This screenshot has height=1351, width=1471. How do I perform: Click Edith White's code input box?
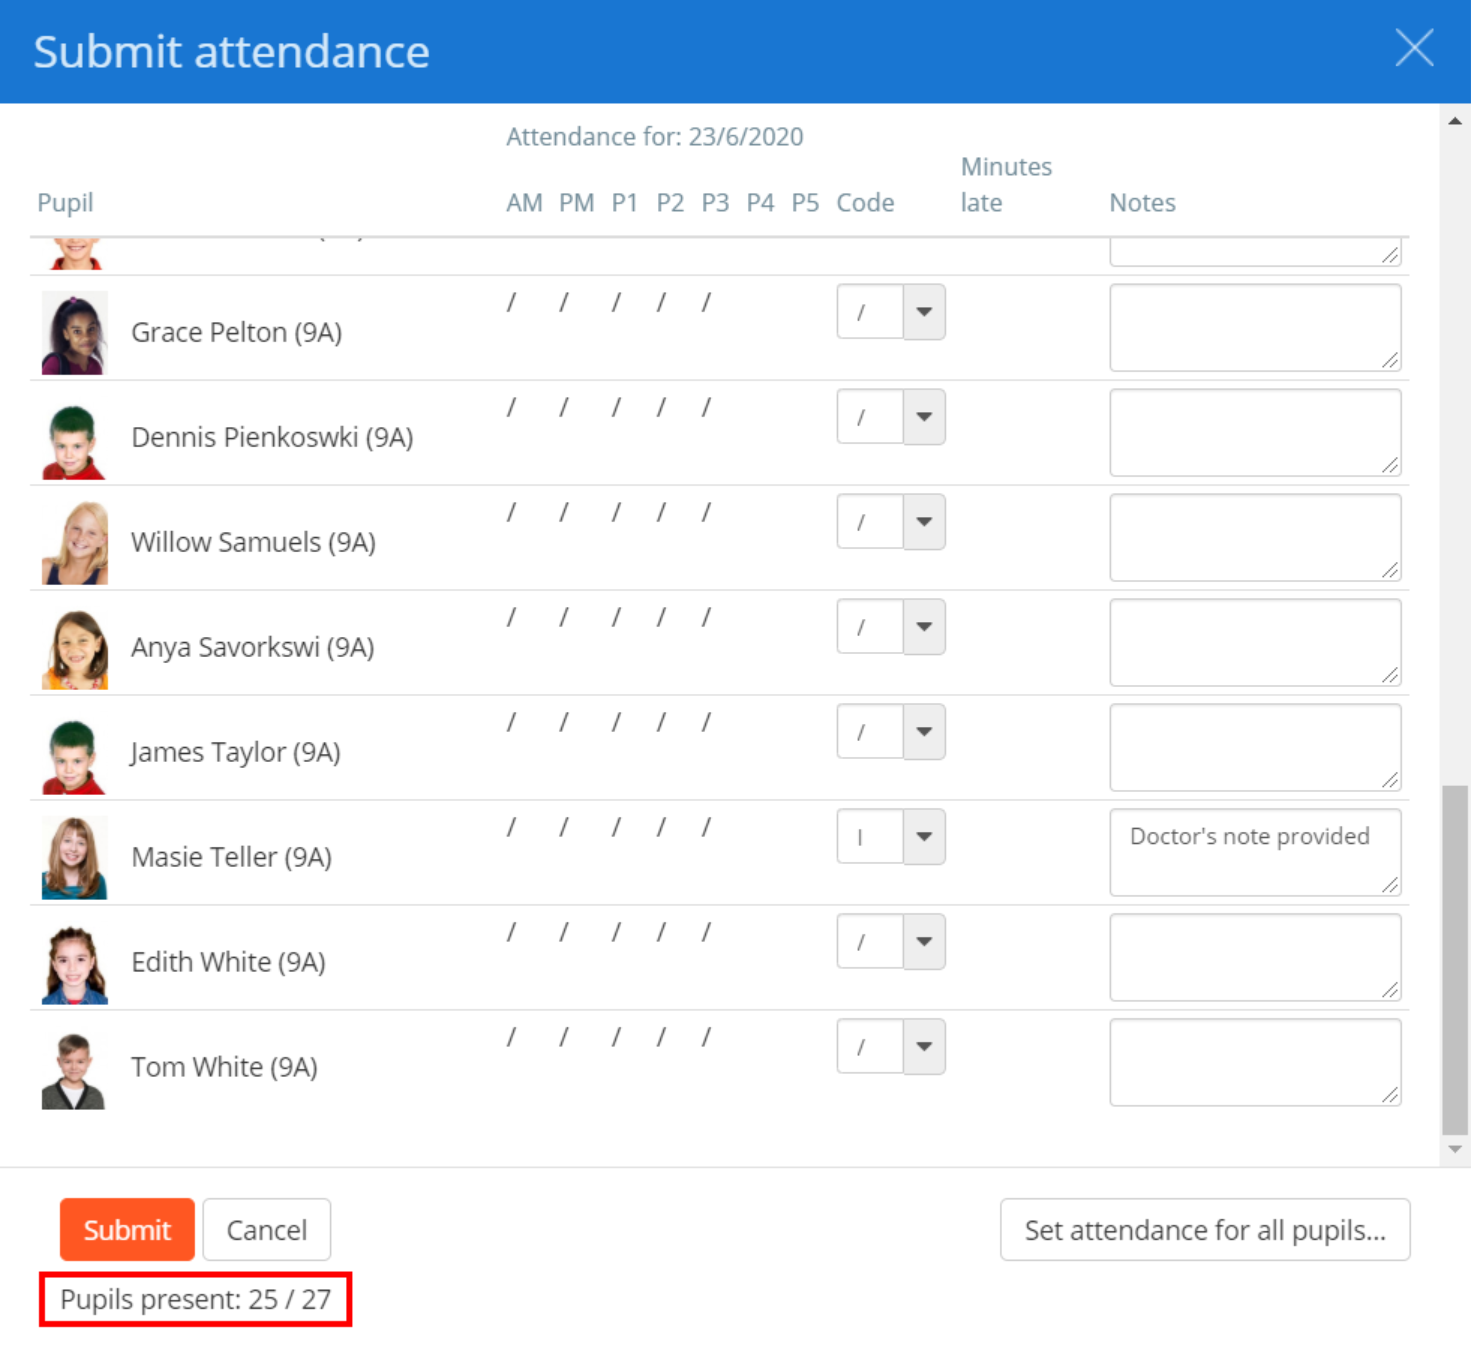coord(867,941)
